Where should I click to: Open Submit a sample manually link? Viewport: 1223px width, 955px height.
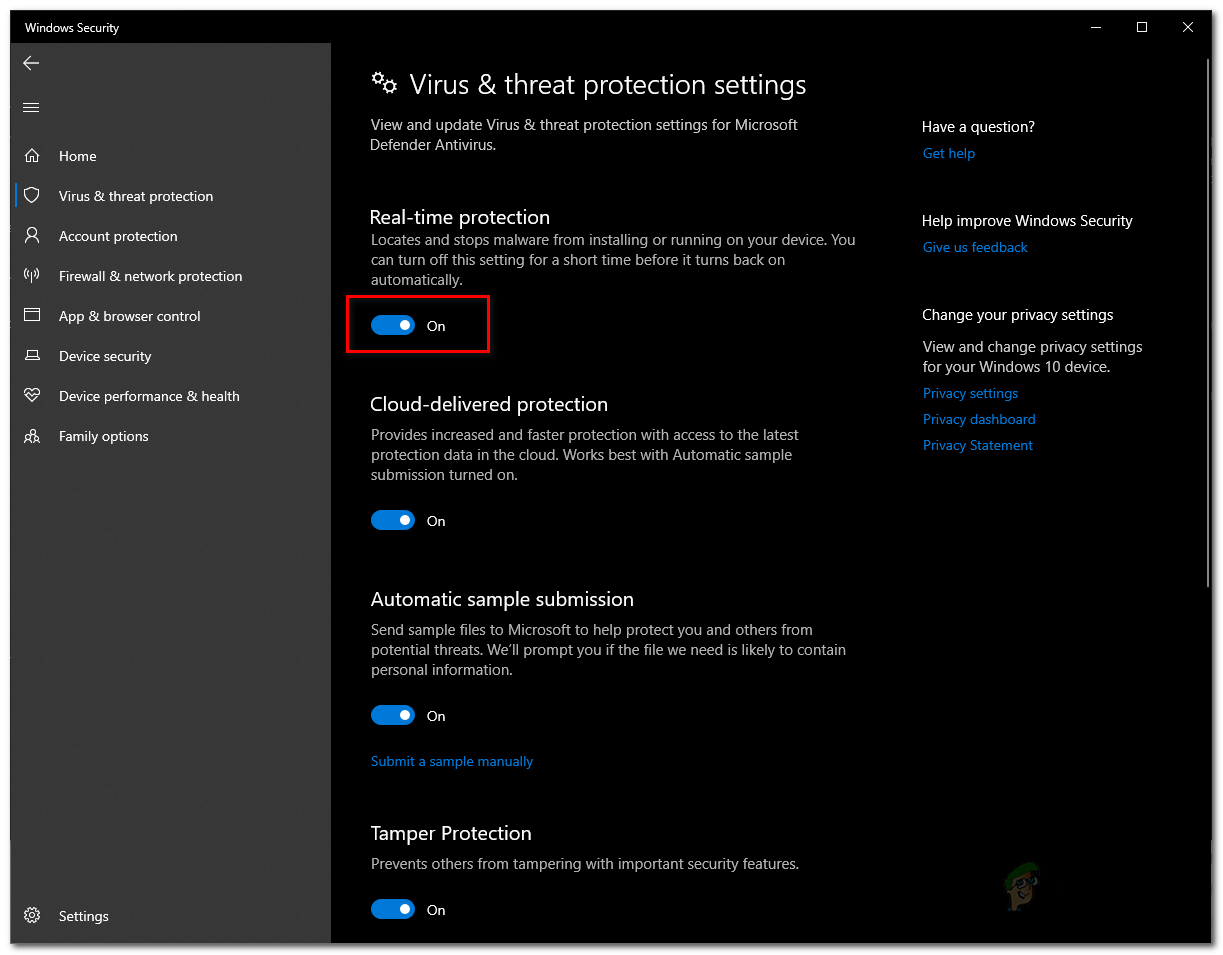(x=452, y=761)
